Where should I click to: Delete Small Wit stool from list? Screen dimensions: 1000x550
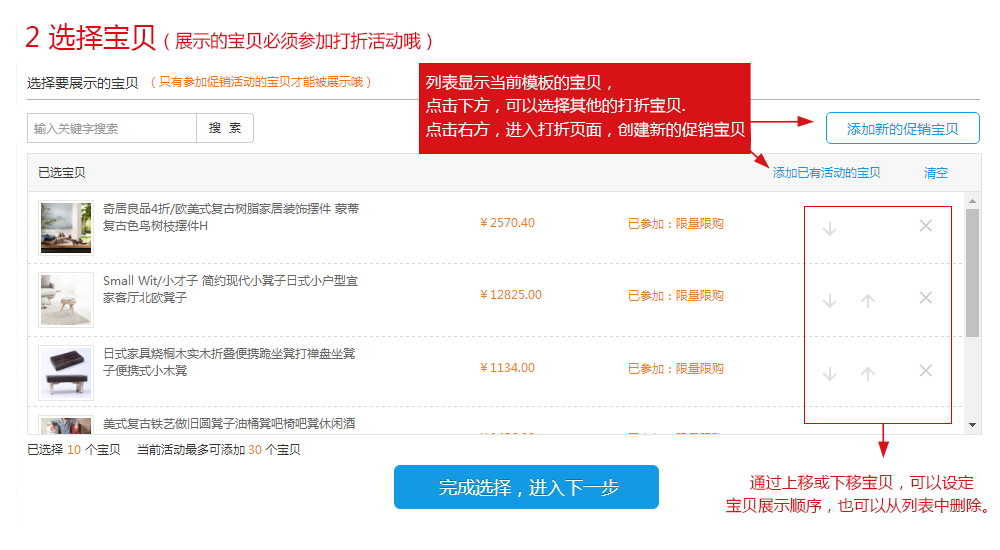(925, 298)
